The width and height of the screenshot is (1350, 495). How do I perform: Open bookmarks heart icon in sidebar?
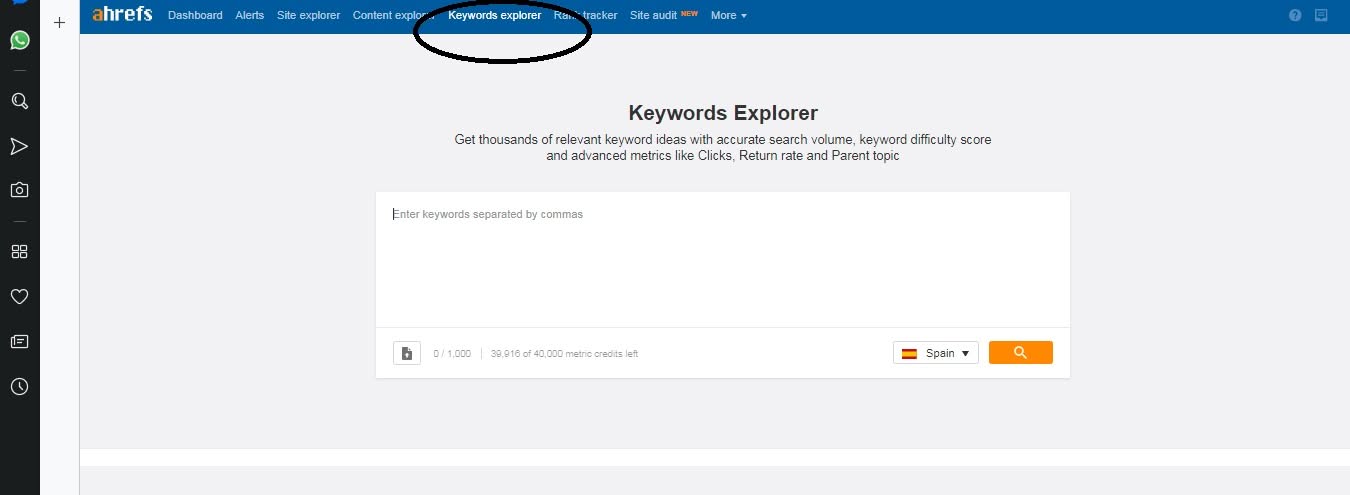coord(19,296)
